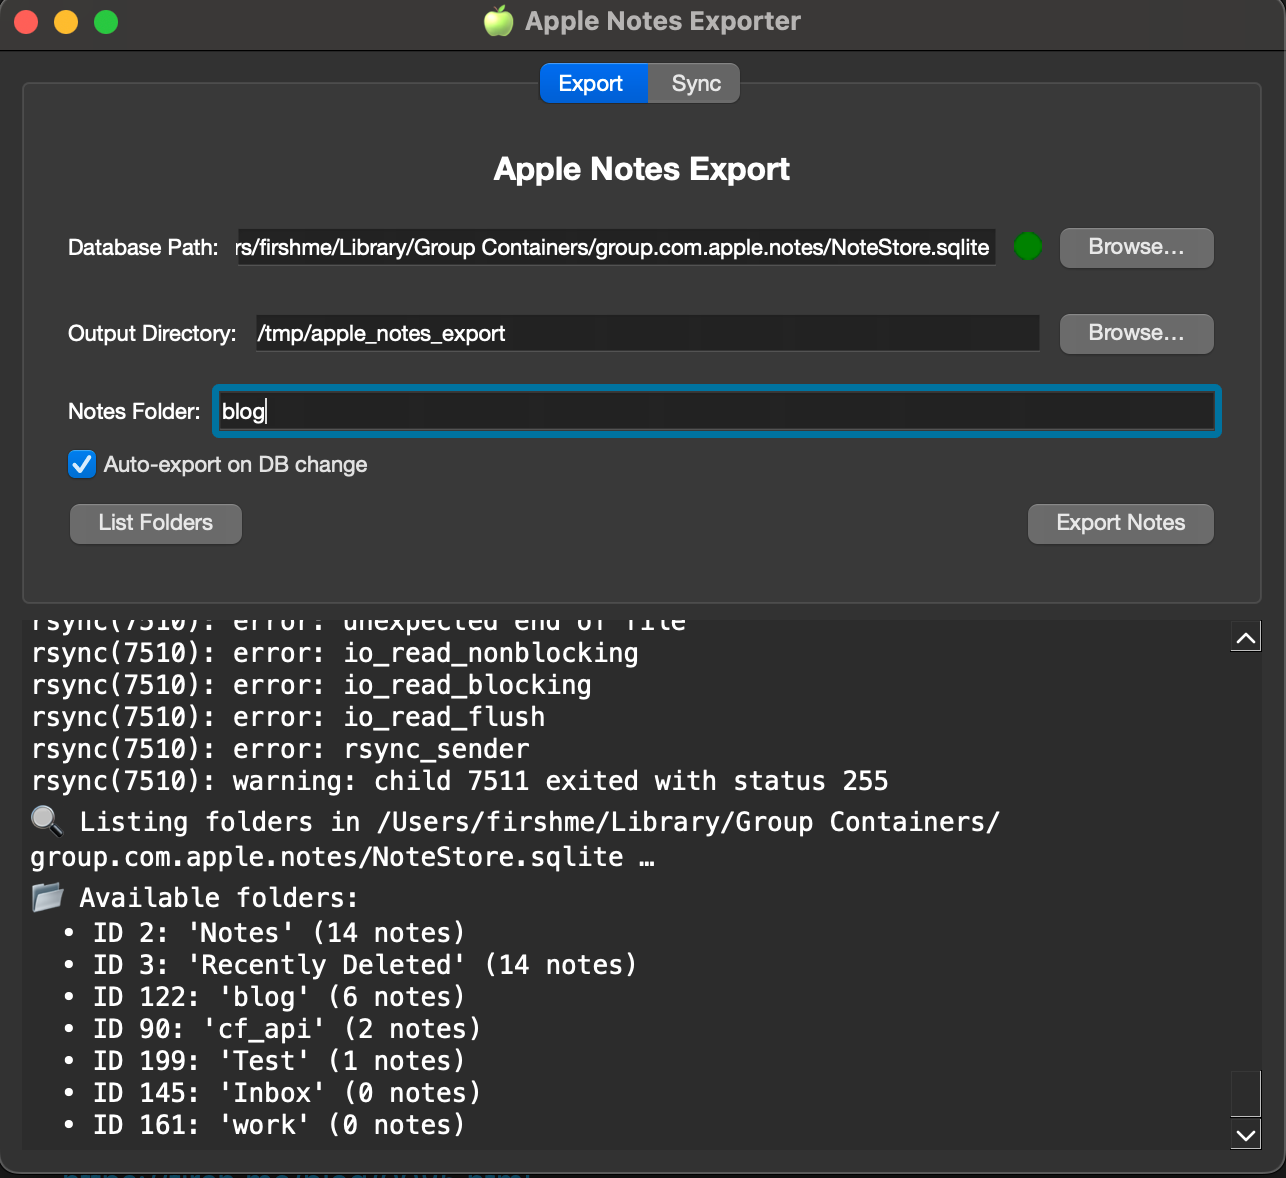Click the log scroll-up arrow
Screen dimensions: 1286x1178
point(1246,637)
